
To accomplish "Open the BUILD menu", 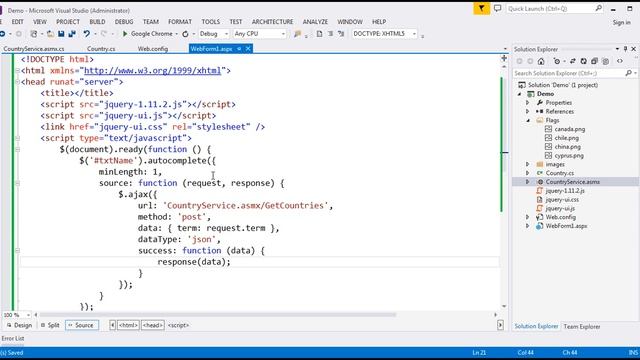I will 97,22.
